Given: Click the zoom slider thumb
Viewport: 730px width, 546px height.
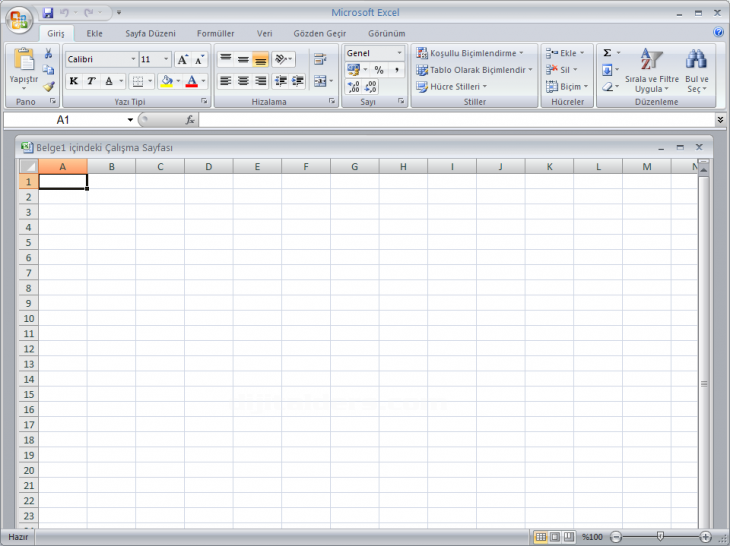Looking at the screenshot, I should [660, 537].
